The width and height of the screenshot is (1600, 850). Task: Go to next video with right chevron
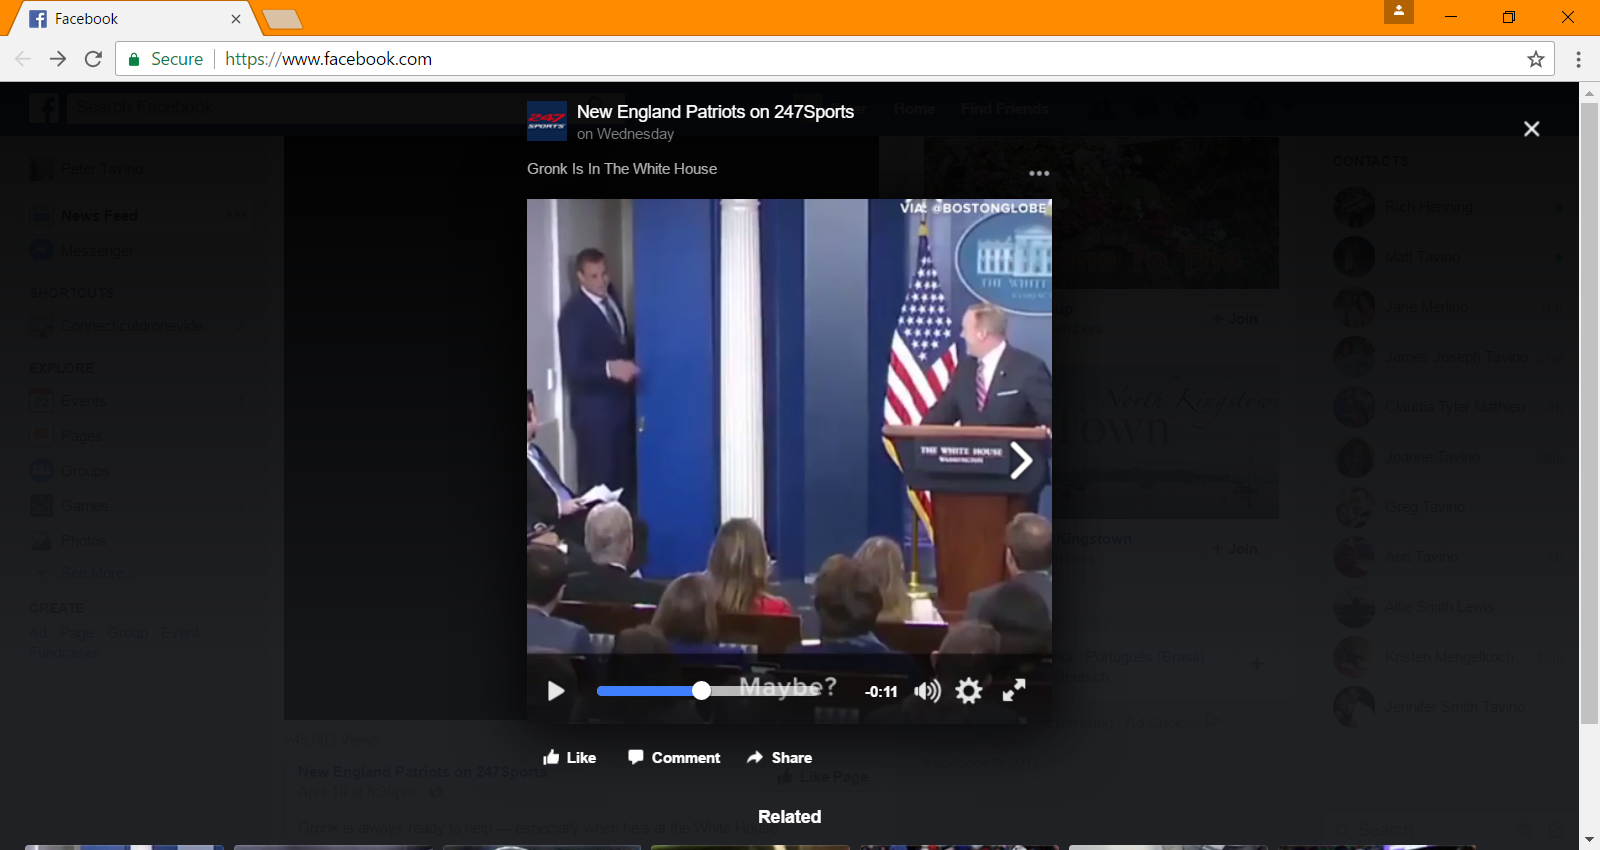pos(1020,461)
